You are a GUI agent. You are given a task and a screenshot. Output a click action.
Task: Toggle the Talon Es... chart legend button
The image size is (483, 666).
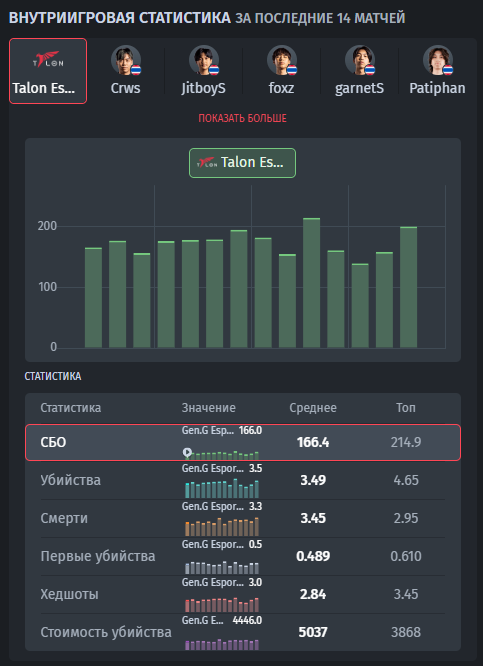[243, 163]
